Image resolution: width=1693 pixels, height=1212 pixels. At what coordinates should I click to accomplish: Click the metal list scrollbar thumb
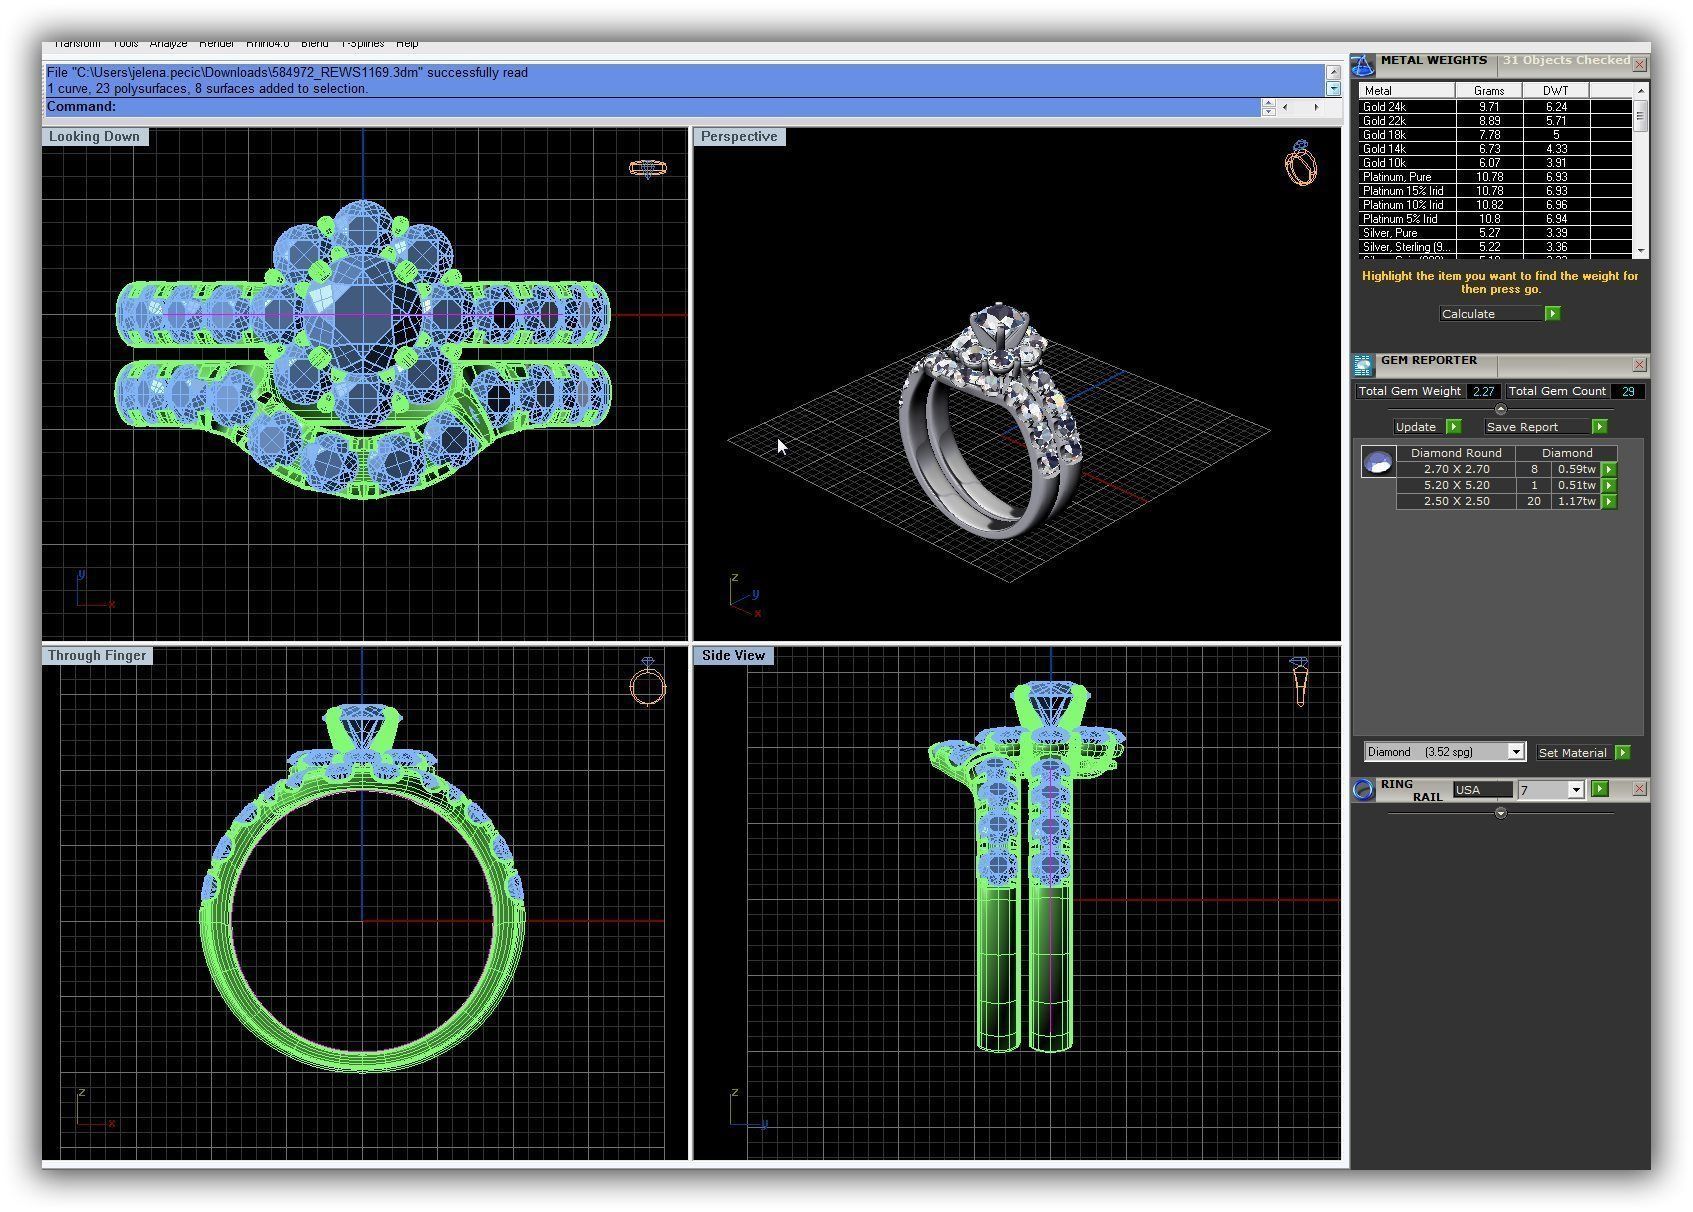tap(1640, 116)
